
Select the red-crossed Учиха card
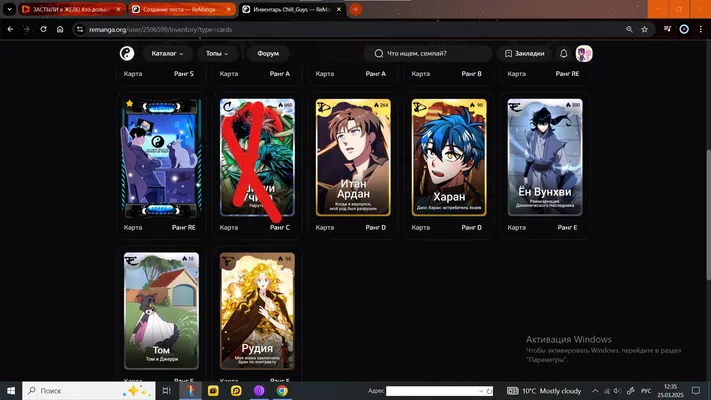tap(257, 157)
